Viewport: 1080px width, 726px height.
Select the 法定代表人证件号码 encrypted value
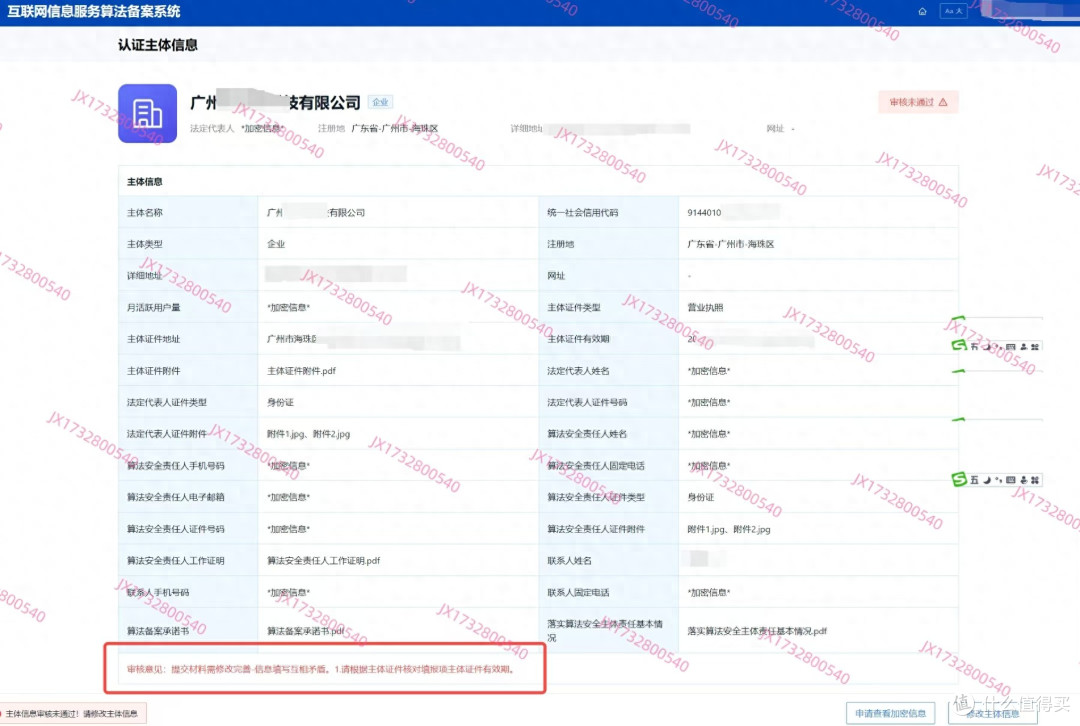point(709,402)
